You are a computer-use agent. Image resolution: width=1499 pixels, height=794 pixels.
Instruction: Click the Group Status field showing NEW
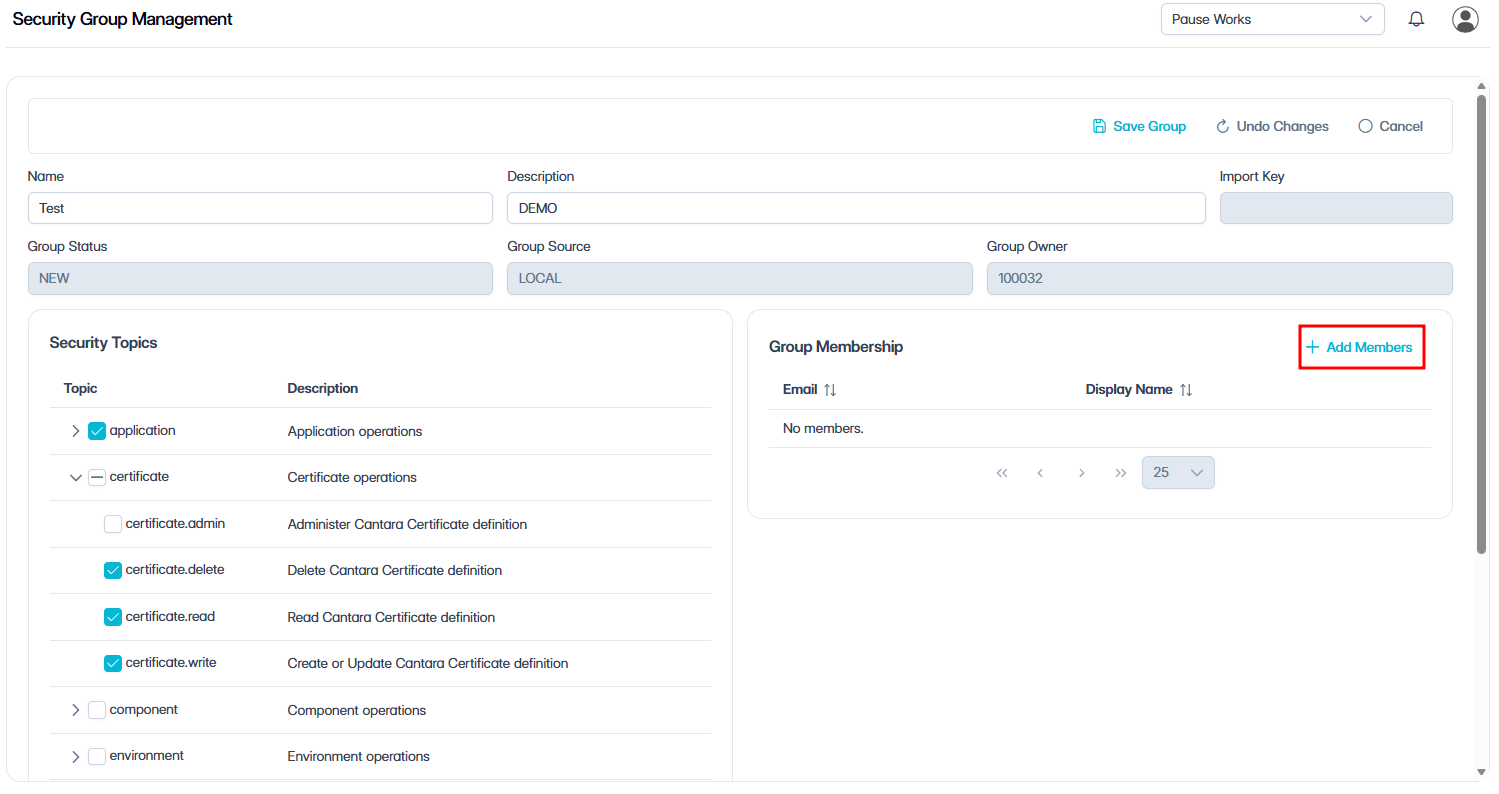(x=260, y=278)
